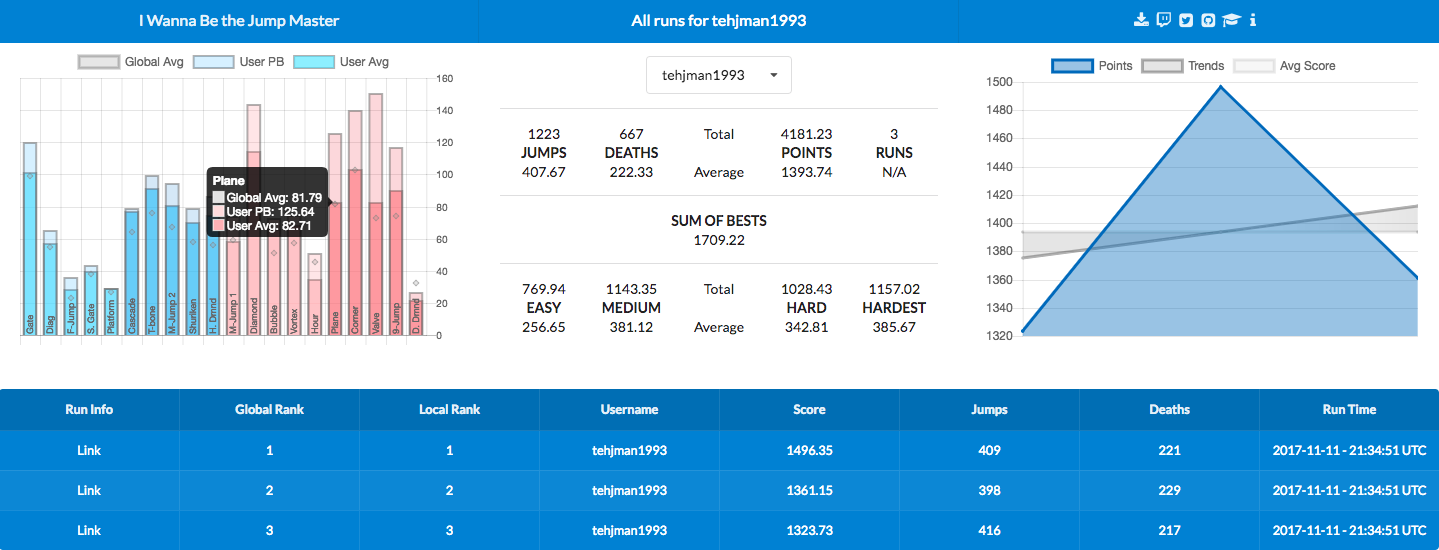Open the Twitch icon link
Screen dimensions: 1439x550
(x=1164, y=20)
